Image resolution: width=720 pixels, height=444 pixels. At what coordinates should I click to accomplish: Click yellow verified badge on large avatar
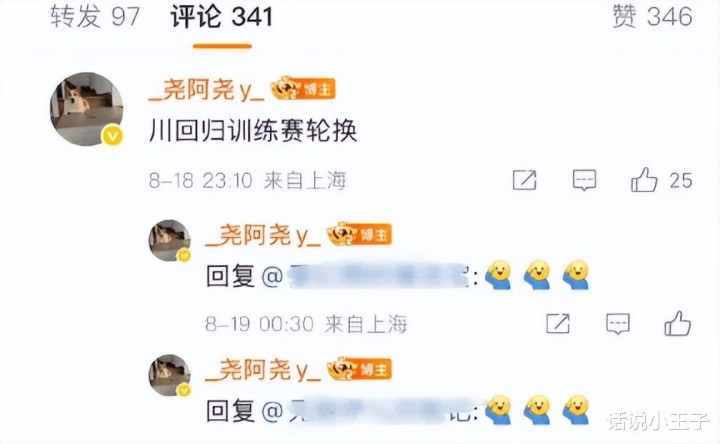point(112,136)
